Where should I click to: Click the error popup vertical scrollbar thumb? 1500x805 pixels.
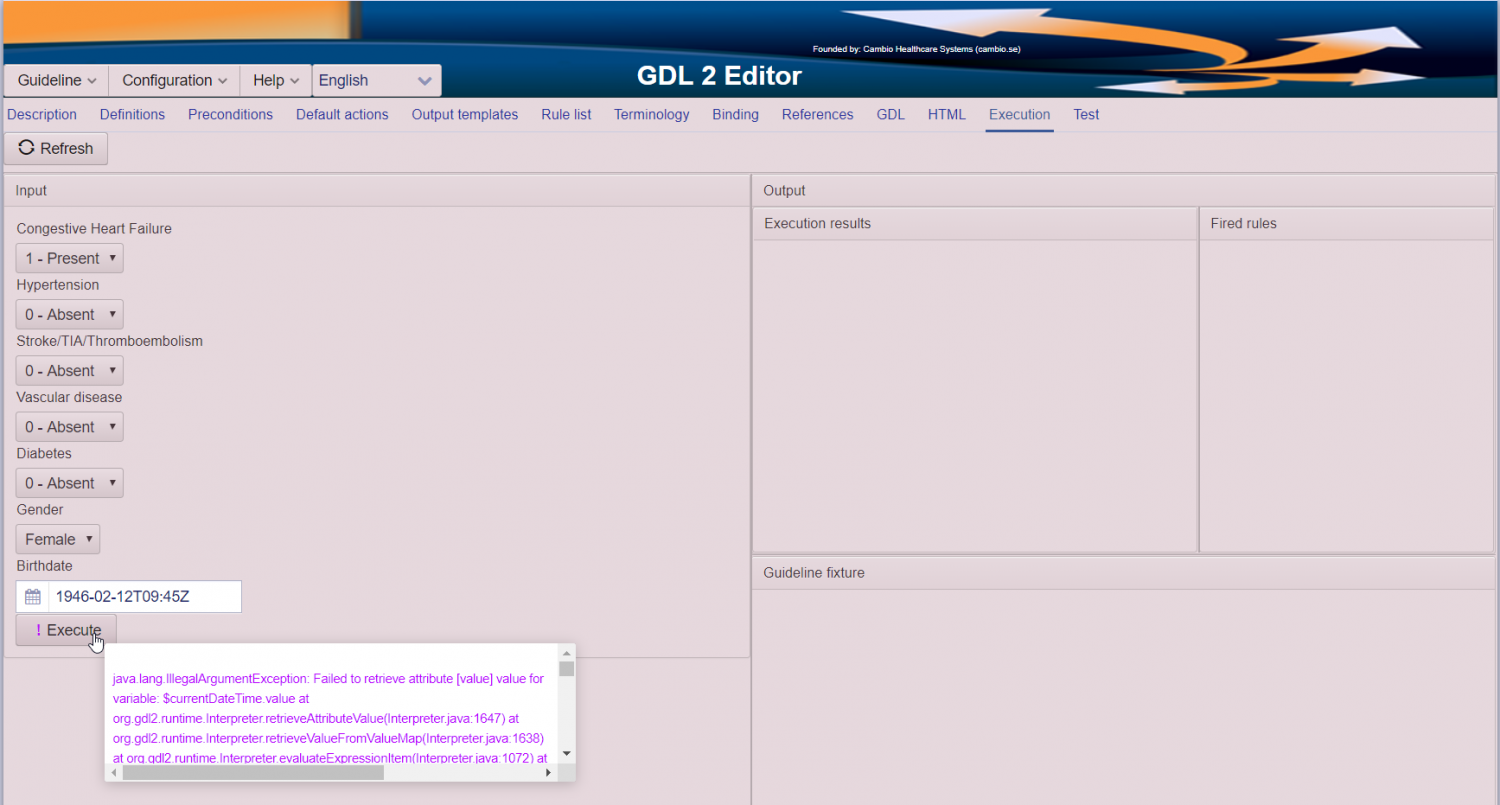pyautogui.click(x=567, y=669)
